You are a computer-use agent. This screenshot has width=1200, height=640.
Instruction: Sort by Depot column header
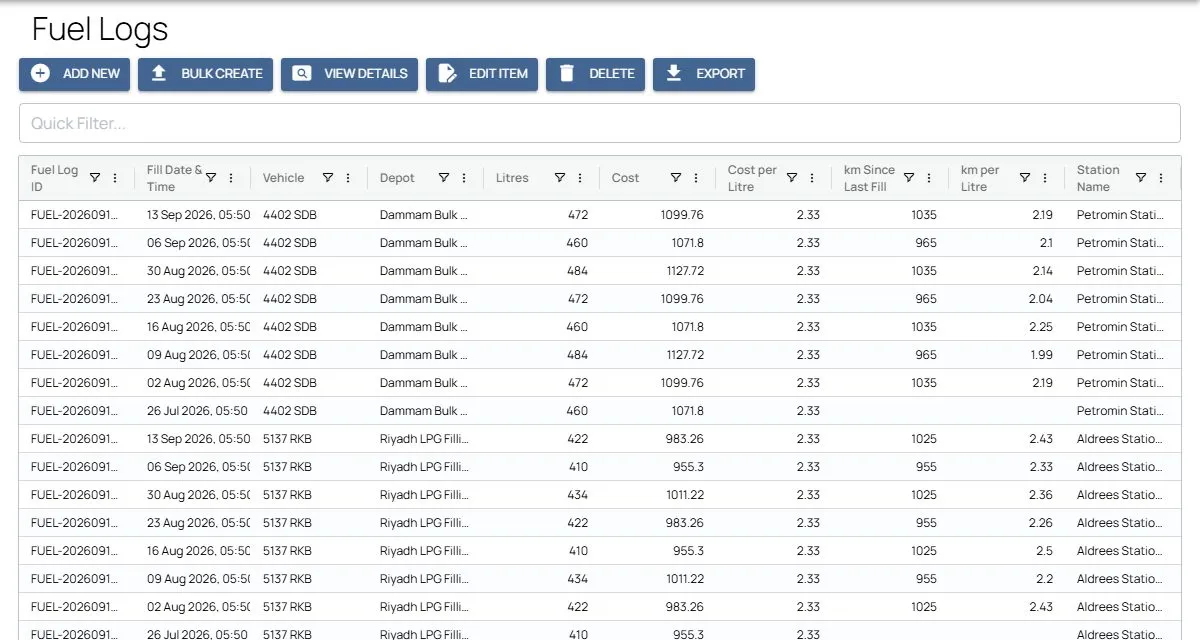397,178
